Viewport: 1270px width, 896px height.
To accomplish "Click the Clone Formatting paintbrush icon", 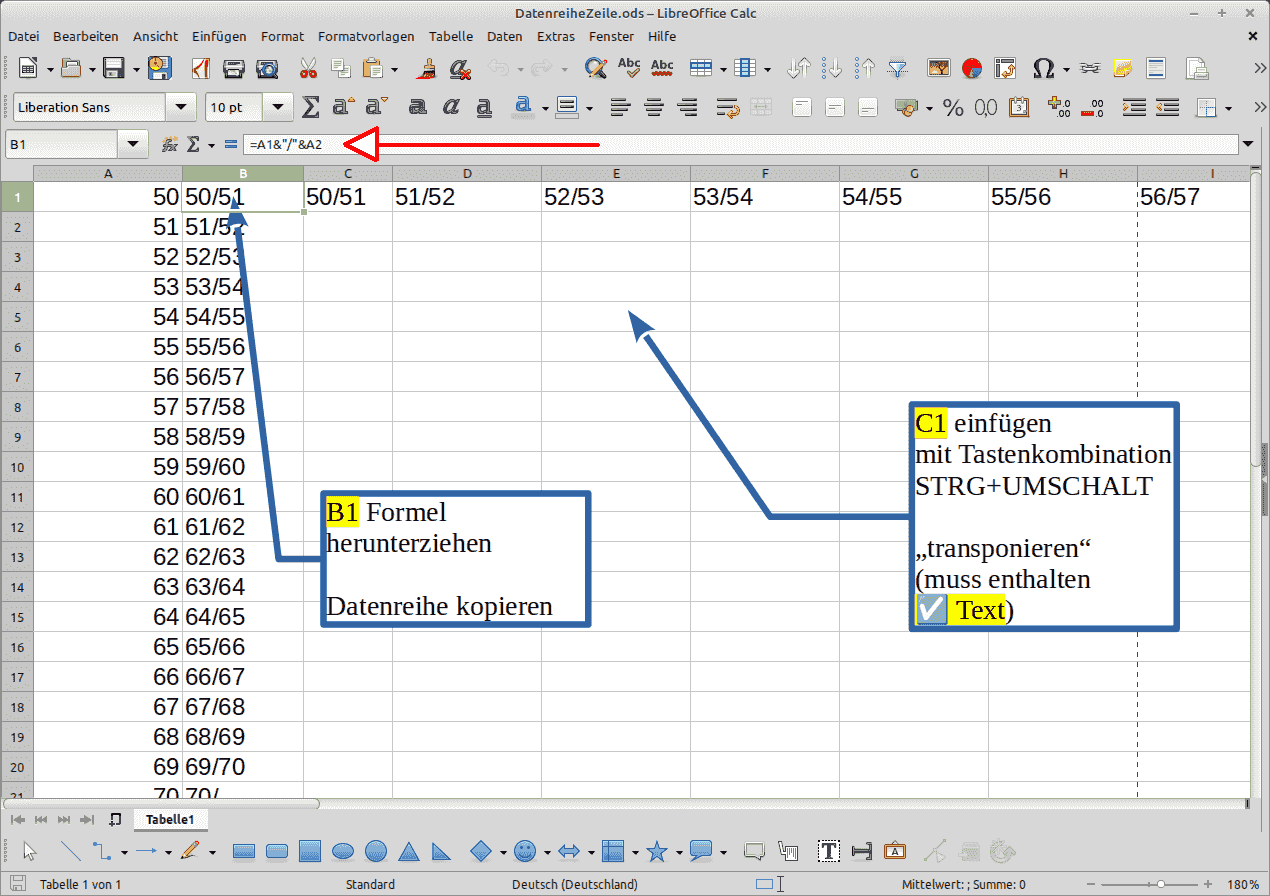I will click(428, 68).
